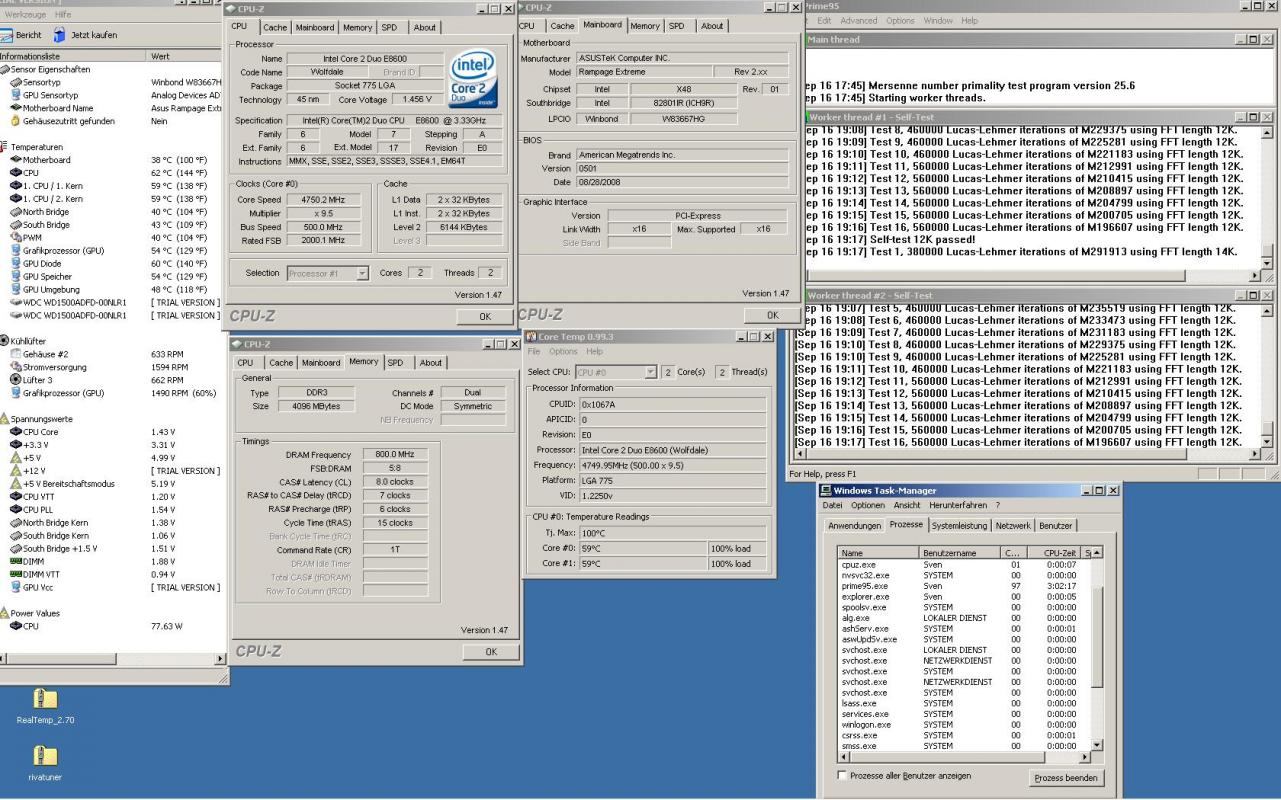Viewport: 1281px width, 800px height.
Task: Open Prime95 Window menu
Action: coord(938,21)
